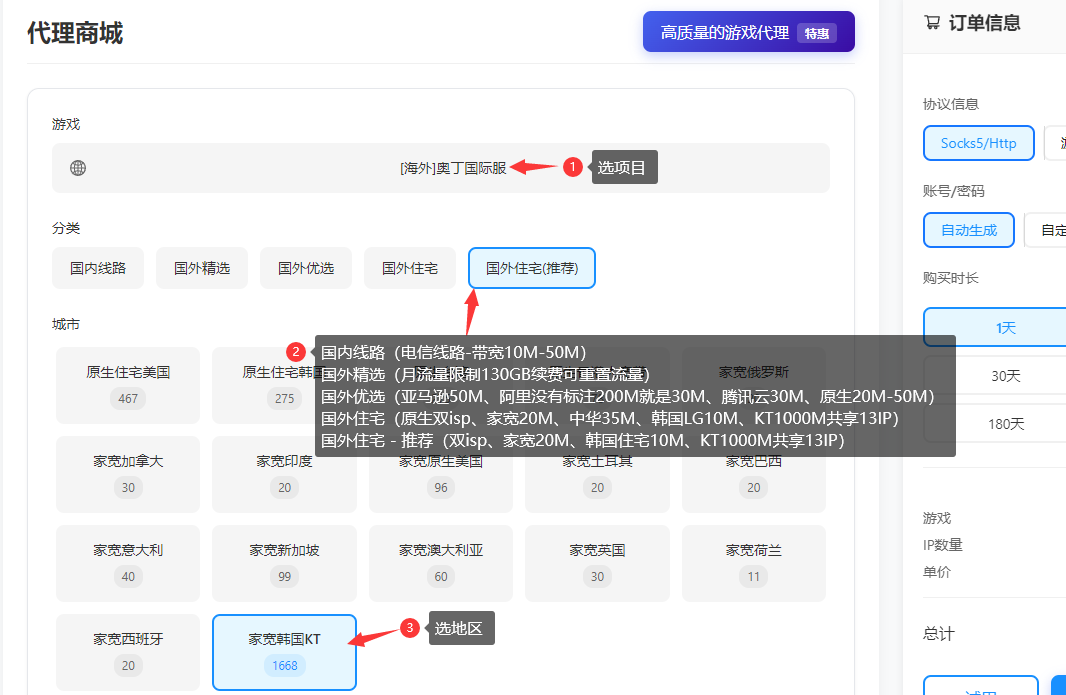
Task: Choose the 家宽澳大利亚 region
Action: coord(440,563)
